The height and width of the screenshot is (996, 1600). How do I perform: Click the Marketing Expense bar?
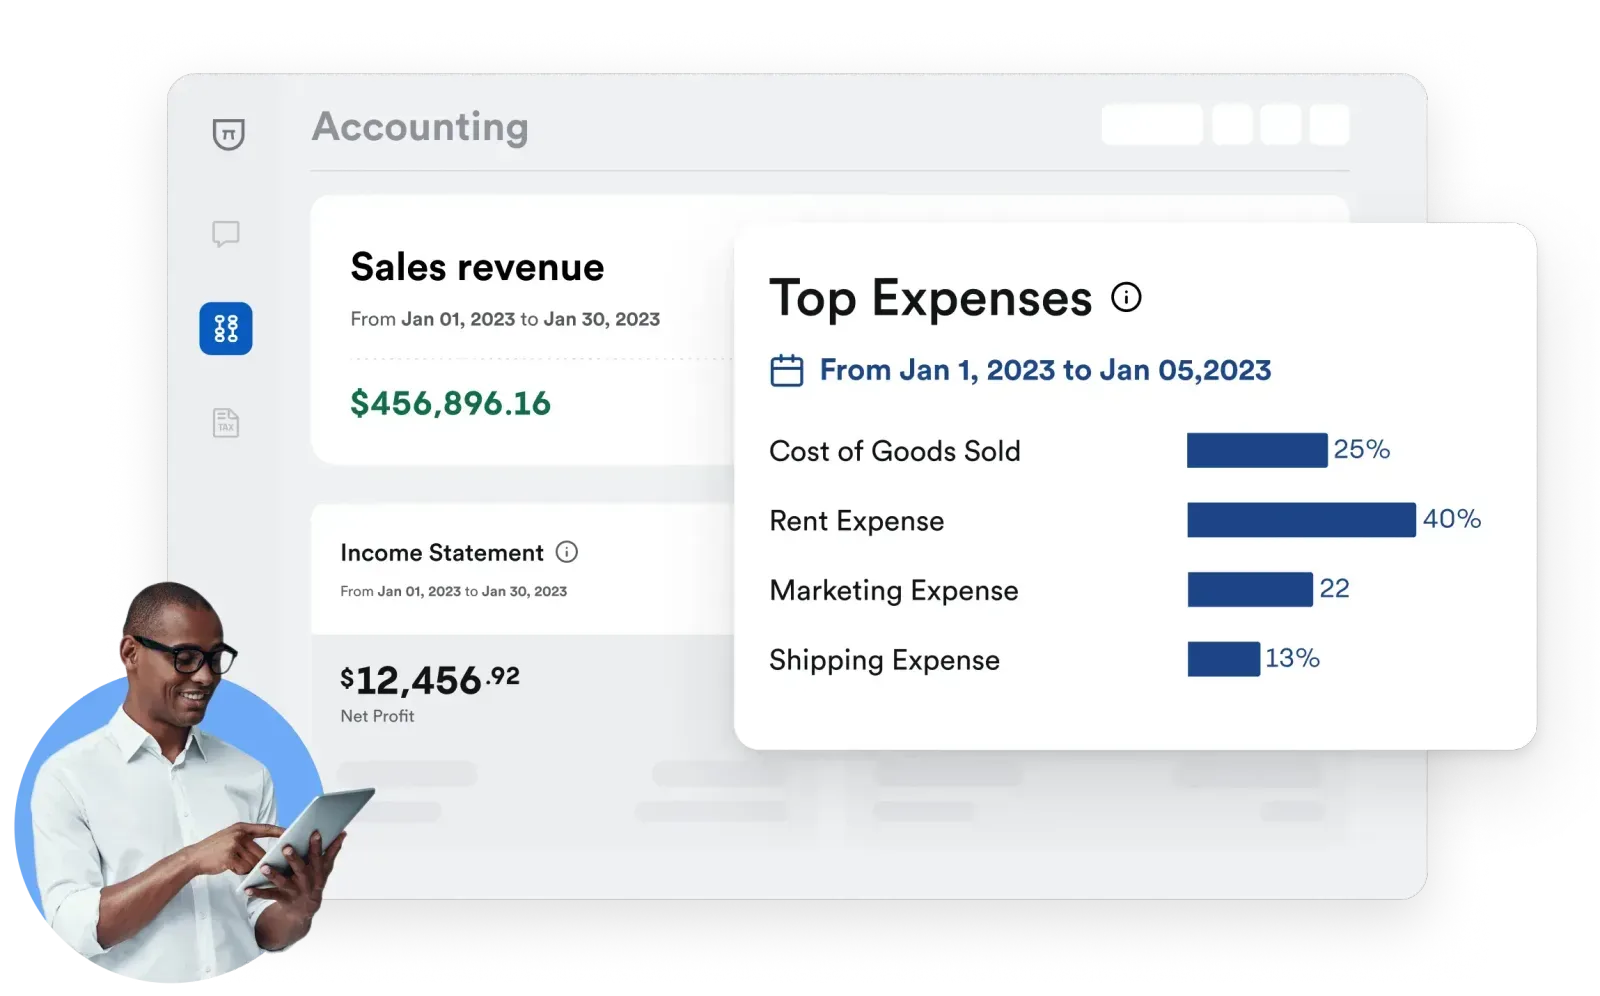coord(1250,589)
